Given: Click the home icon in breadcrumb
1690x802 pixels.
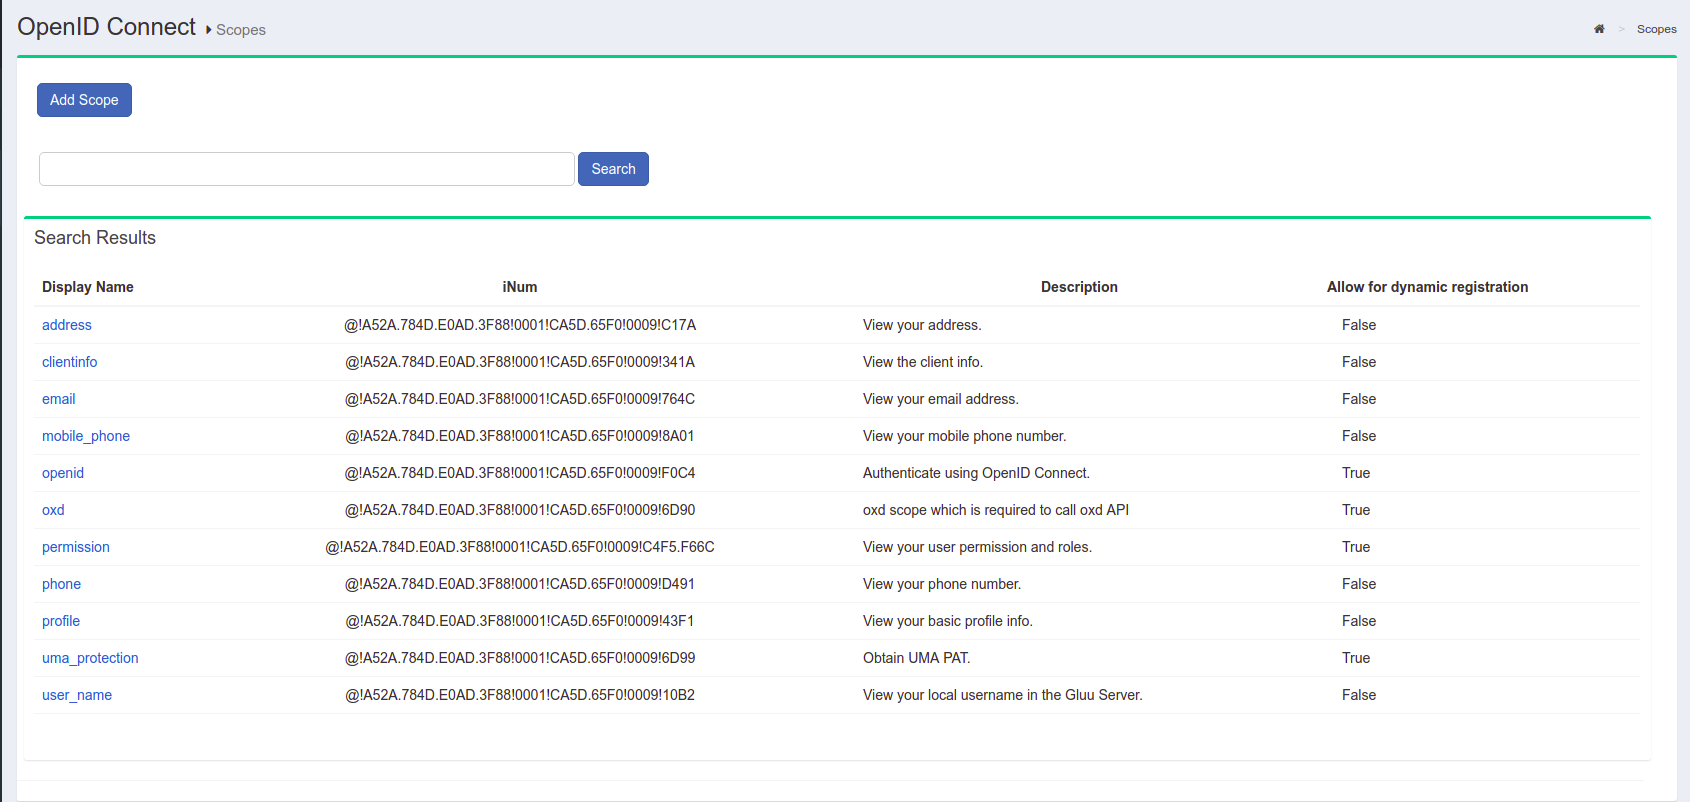Looking at the screenshot, I should 1599,29.
